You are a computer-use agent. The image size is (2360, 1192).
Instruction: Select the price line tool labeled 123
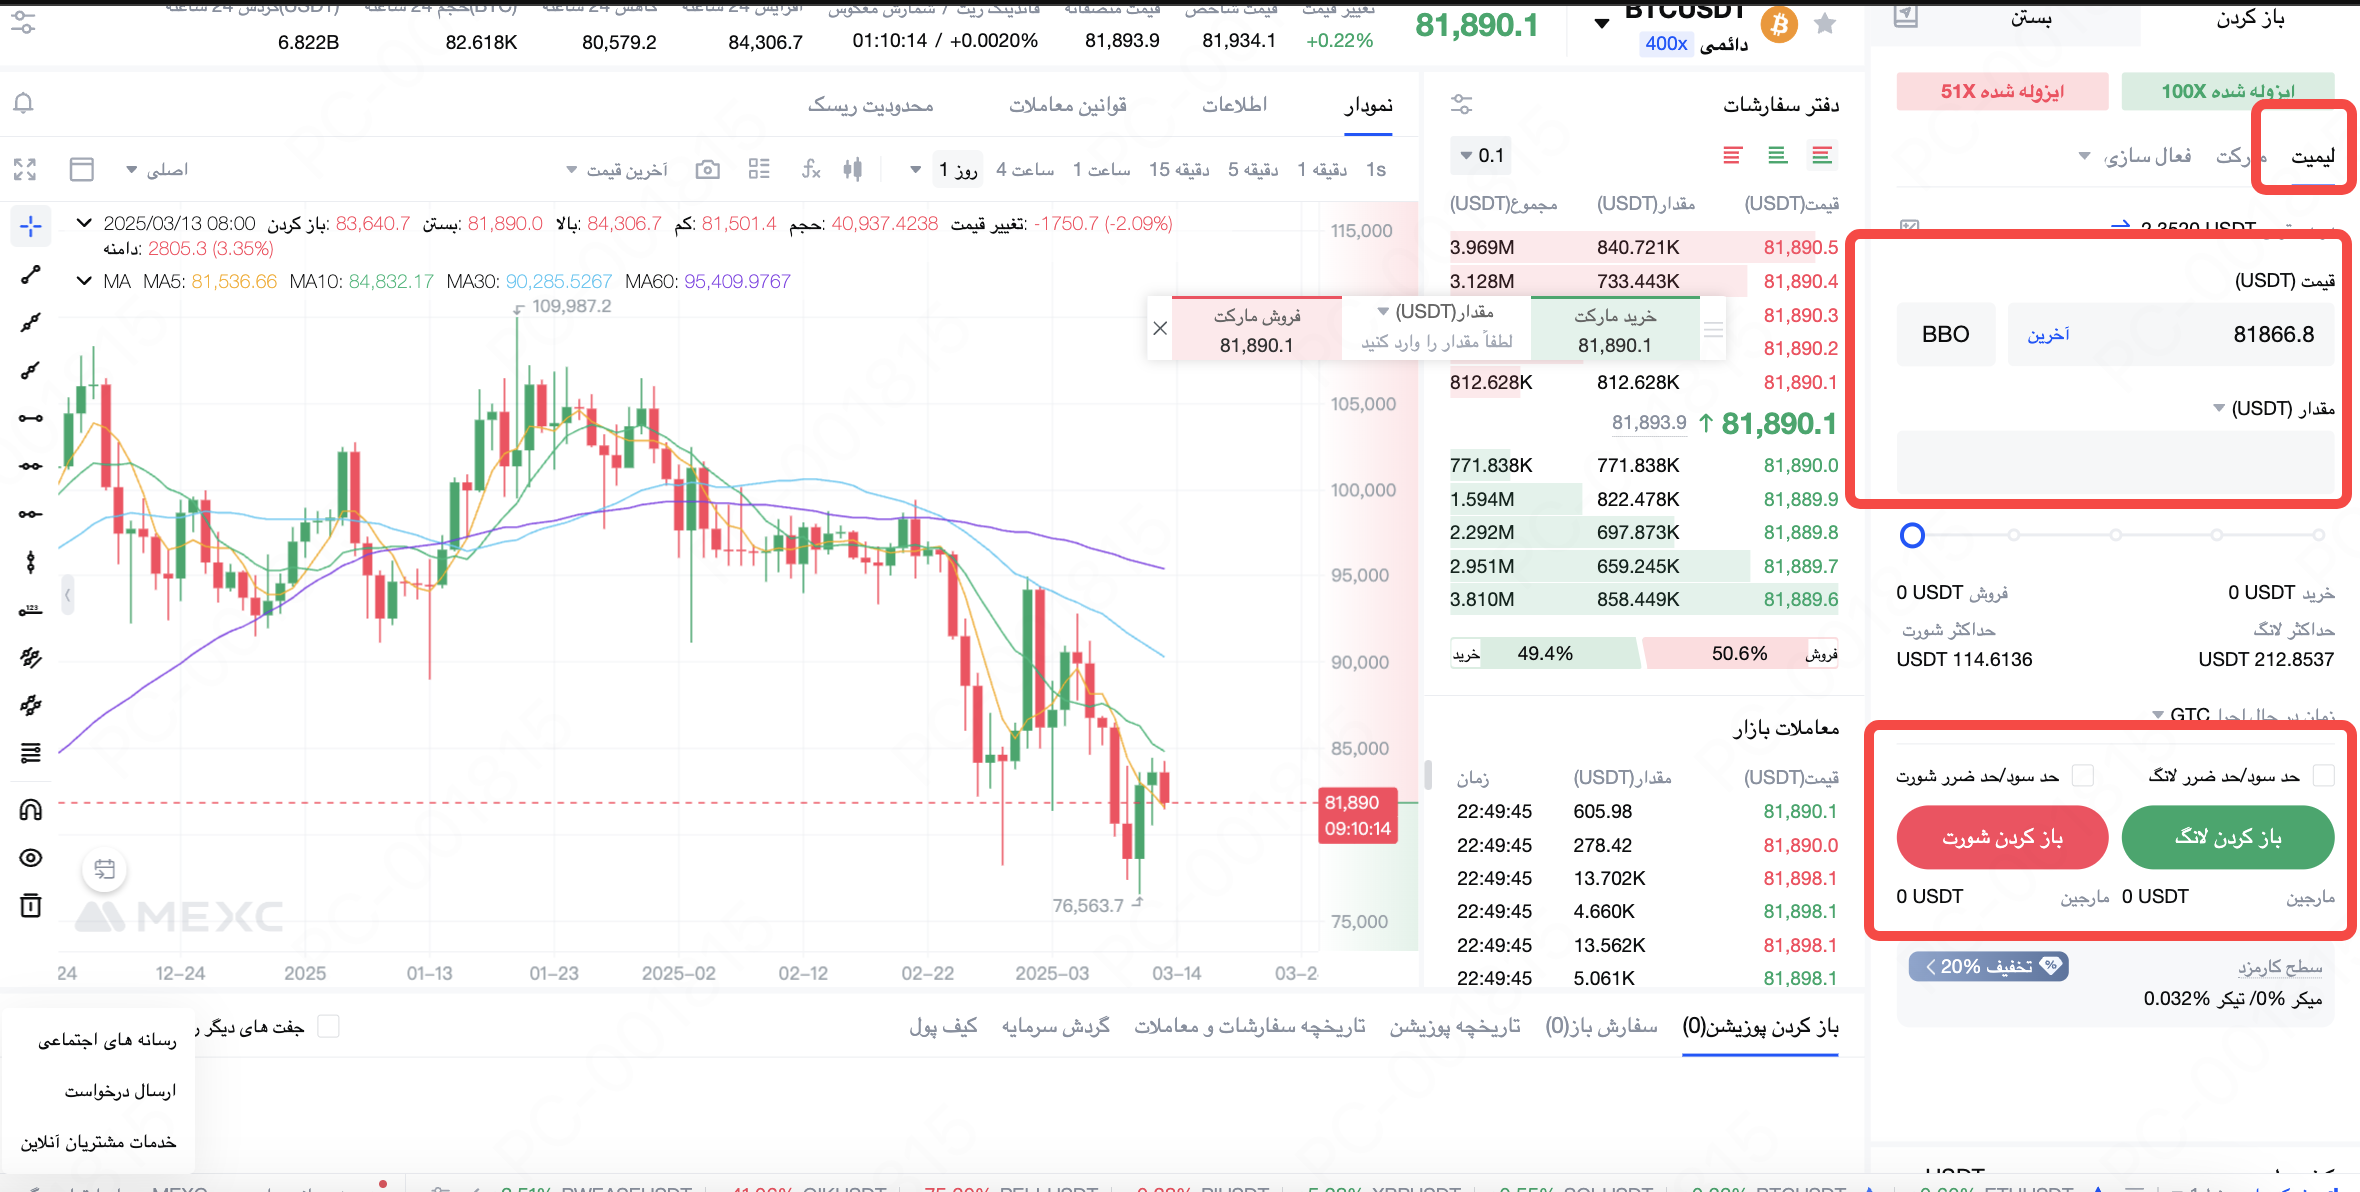point(31,610)
